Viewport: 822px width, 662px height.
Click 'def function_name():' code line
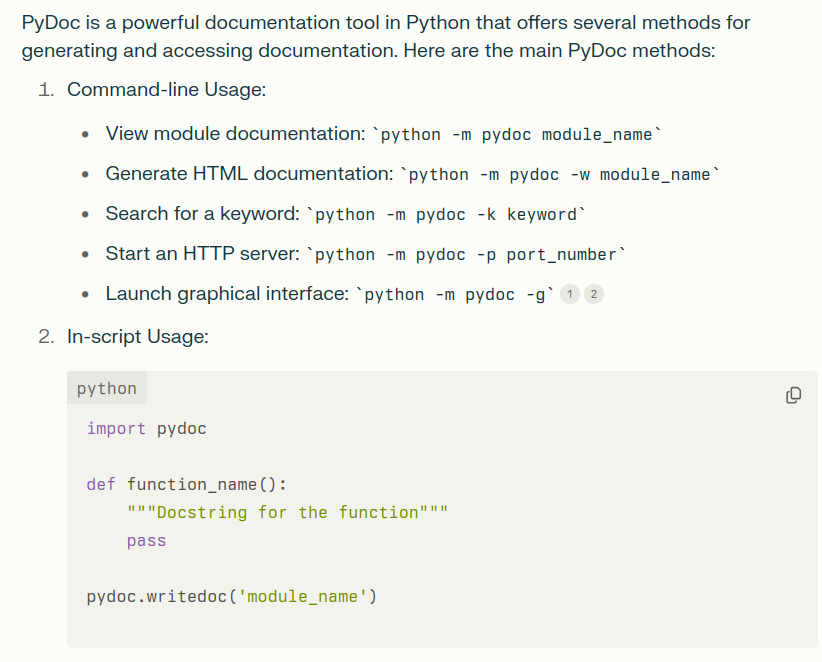point(187,484)
